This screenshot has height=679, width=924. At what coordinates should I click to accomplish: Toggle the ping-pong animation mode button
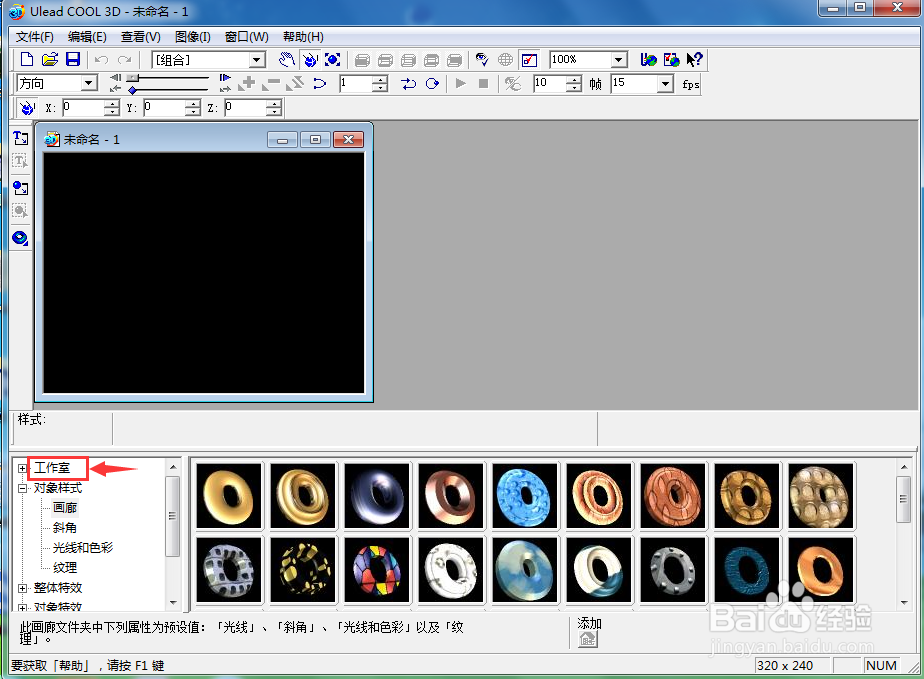pos(408,84)
